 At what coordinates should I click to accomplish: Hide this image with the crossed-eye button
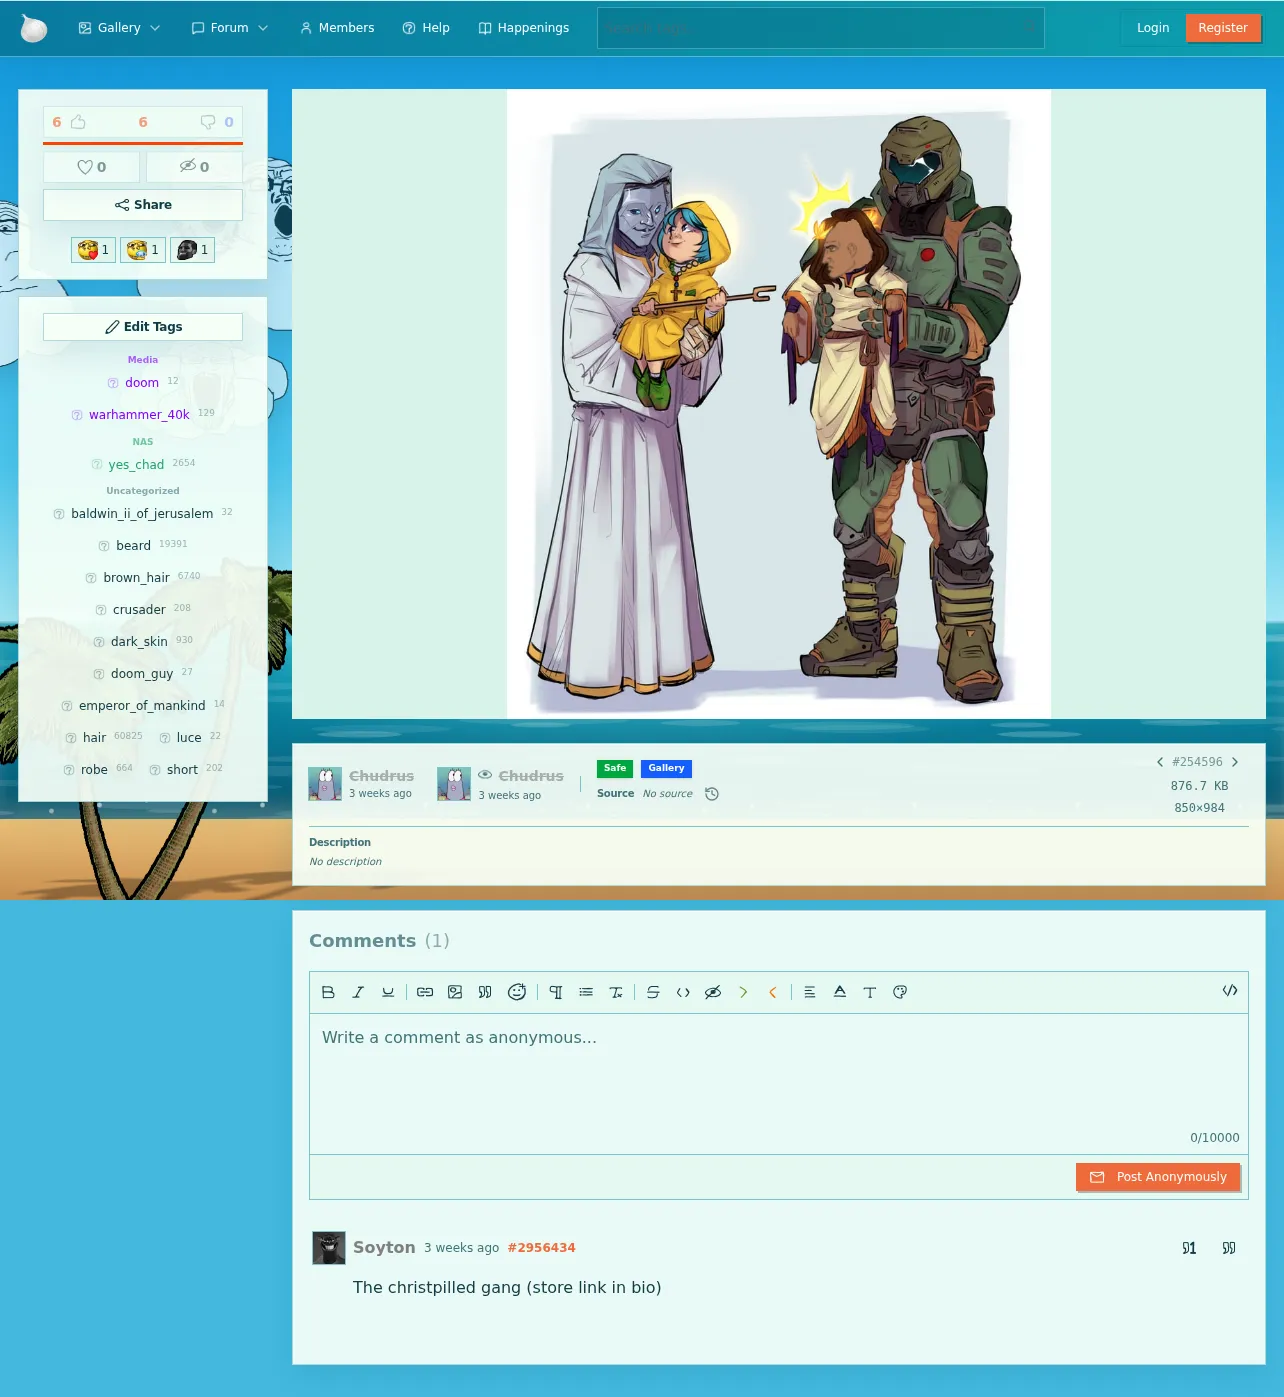pos(194,167)
